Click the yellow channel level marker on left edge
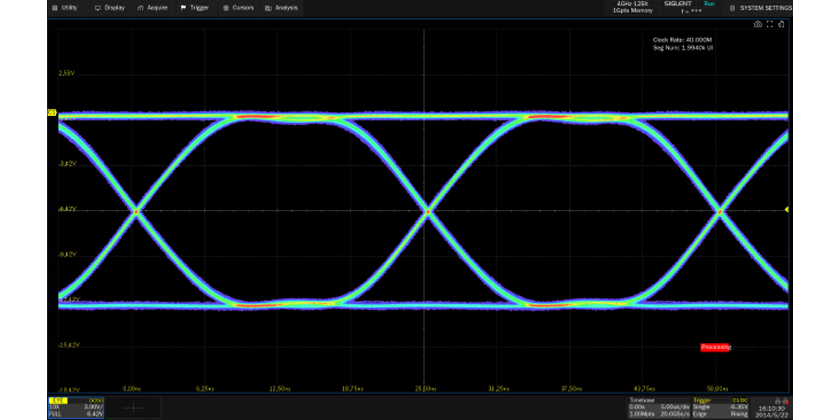The height and width of the screenshot is (420, 840). 51,113
